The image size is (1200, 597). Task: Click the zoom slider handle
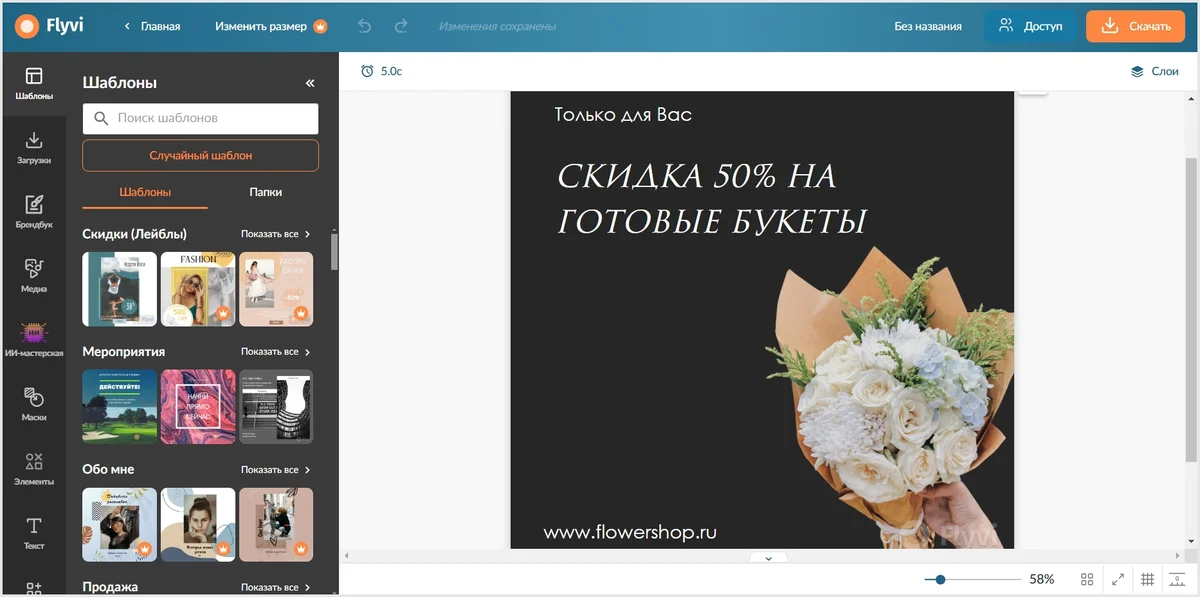pyautogui.click(x=940, y=579)
